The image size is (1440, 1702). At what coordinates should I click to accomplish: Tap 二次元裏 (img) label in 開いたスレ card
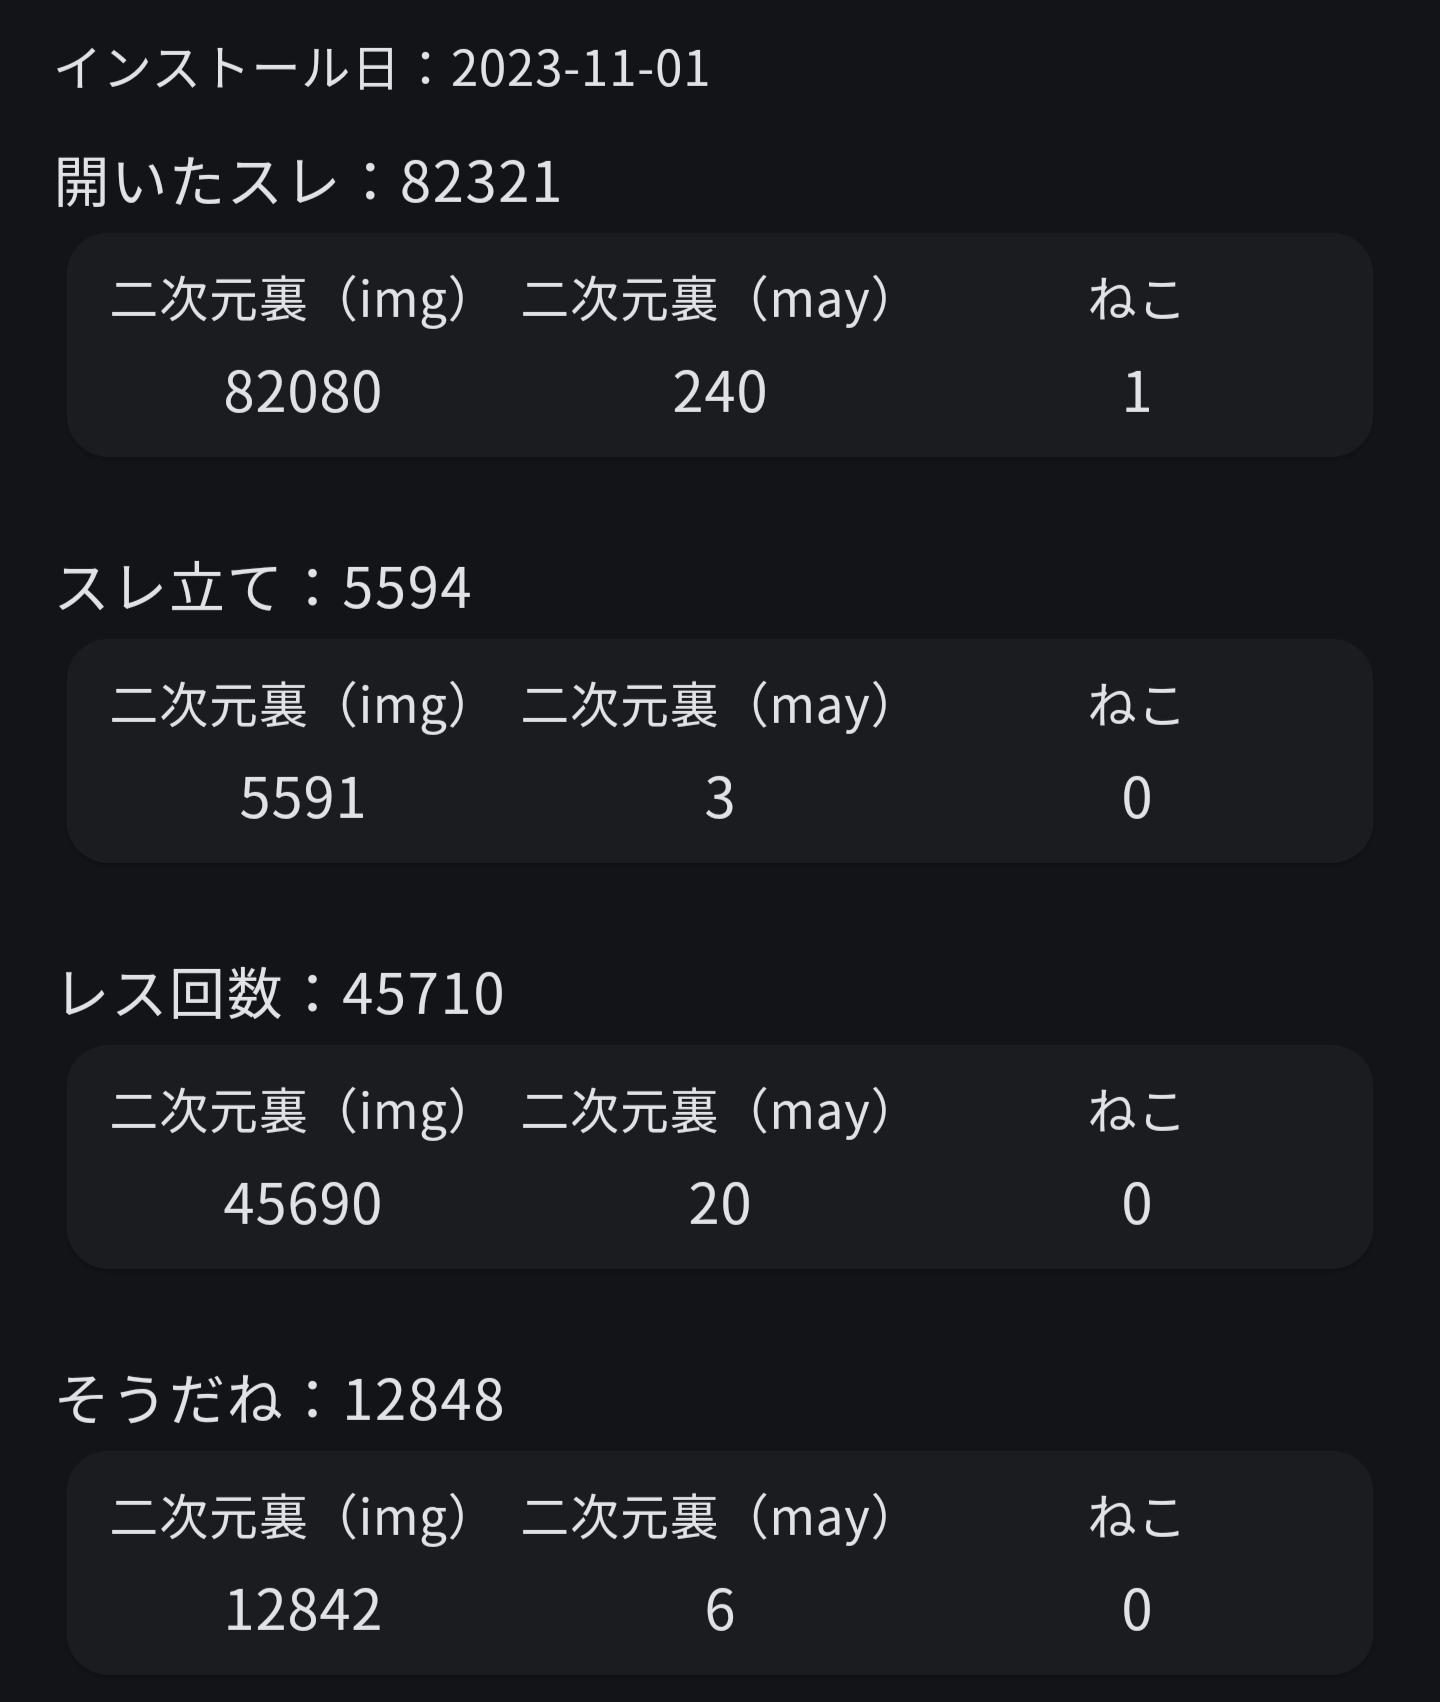point(290,300)
